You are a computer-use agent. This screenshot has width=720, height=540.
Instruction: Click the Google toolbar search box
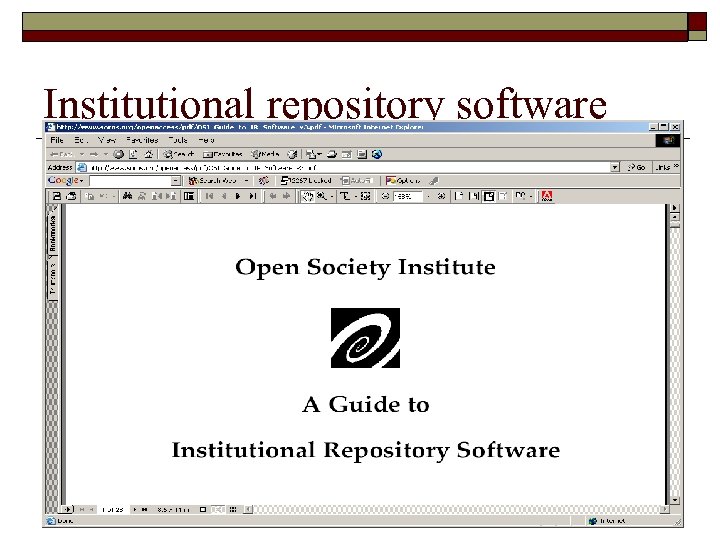point(130,181)
